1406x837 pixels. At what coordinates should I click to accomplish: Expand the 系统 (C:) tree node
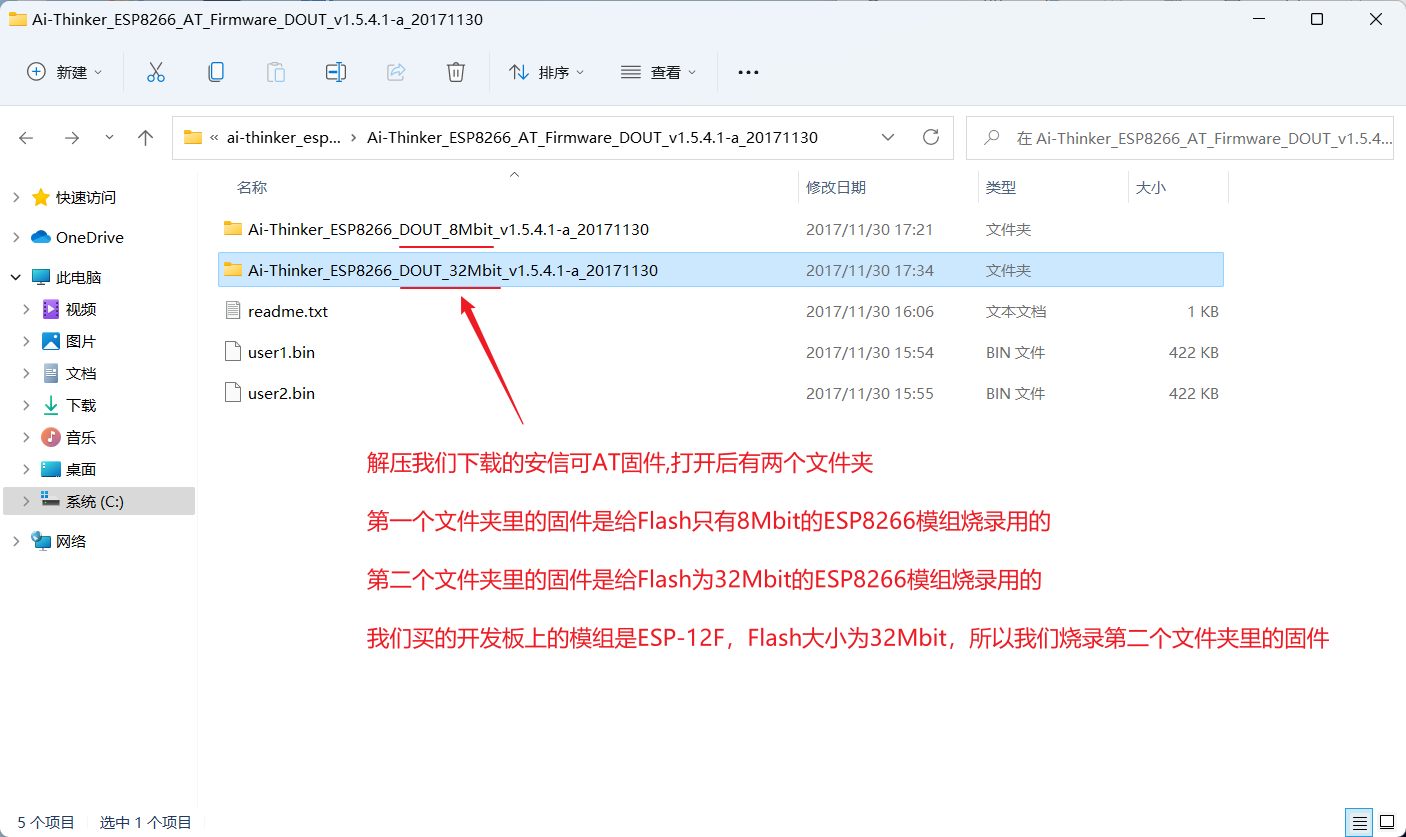click(27, 501)
